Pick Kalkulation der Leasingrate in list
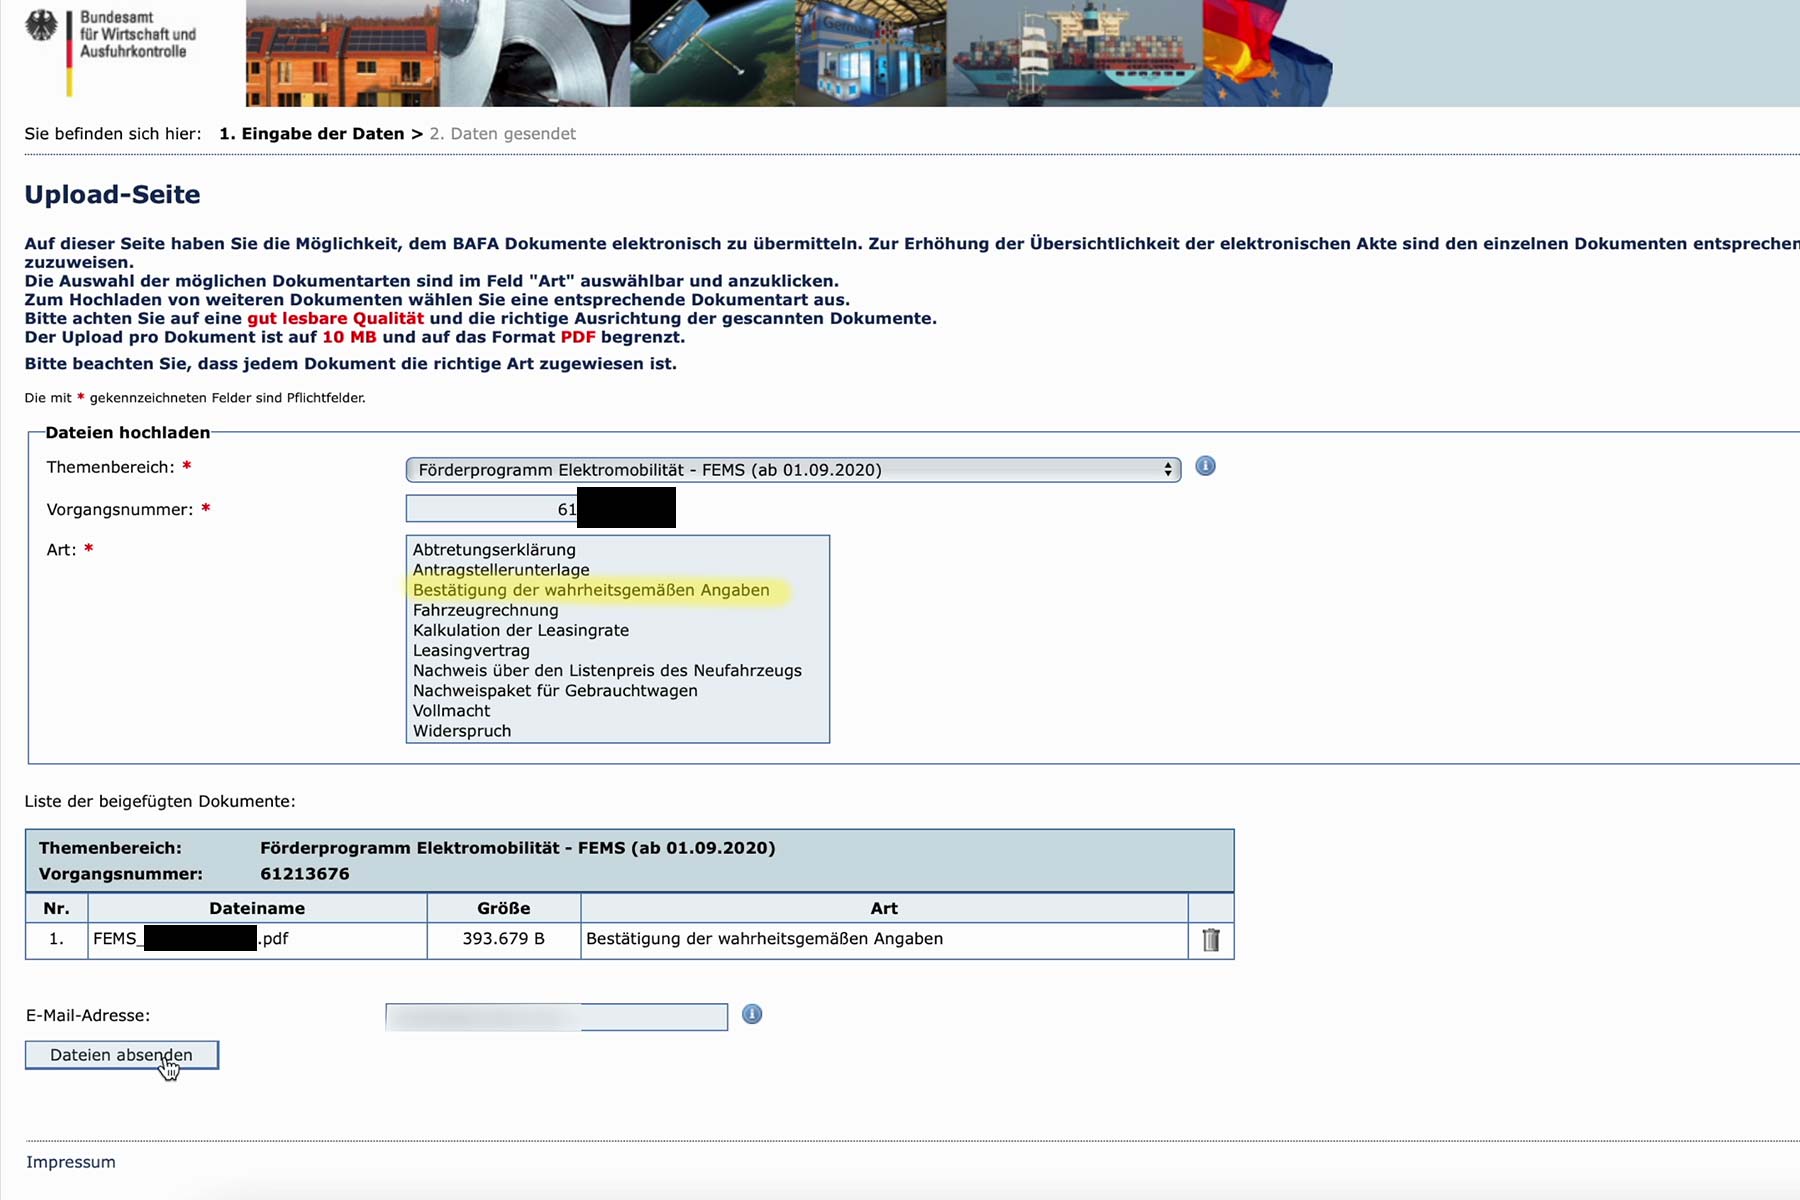Viewport: 1800px width, 1200px height. [520, 630]
